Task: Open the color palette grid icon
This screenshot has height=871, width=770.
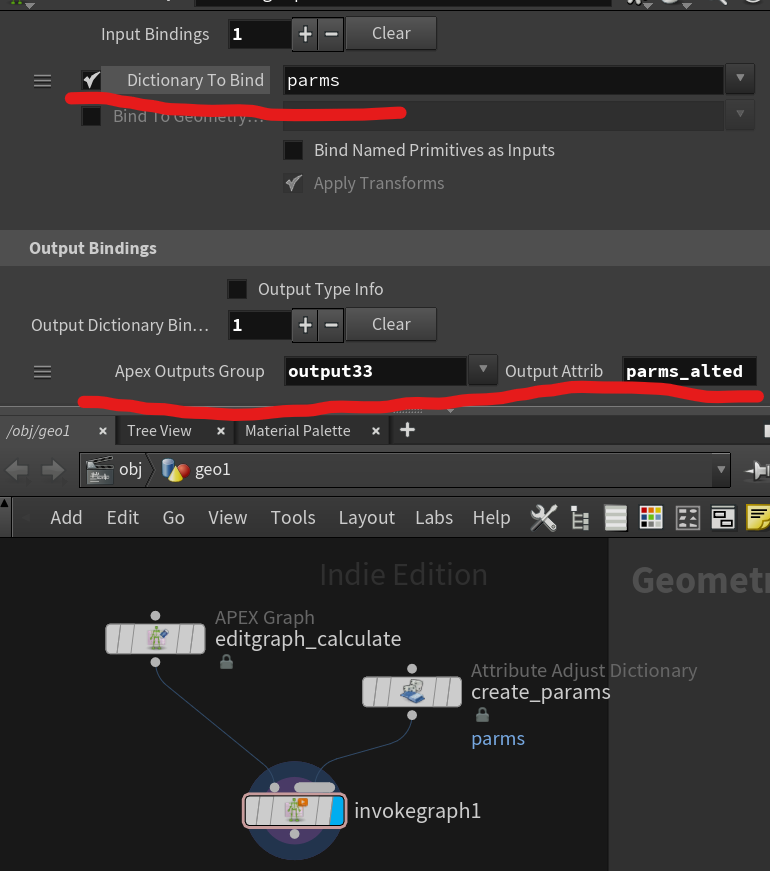Action: click(651, 517)
